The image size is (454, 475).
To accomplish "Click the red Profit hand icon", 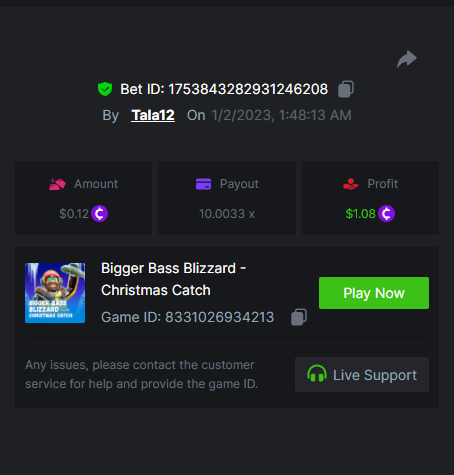I will pyautogui.click(x=351, y=184).
